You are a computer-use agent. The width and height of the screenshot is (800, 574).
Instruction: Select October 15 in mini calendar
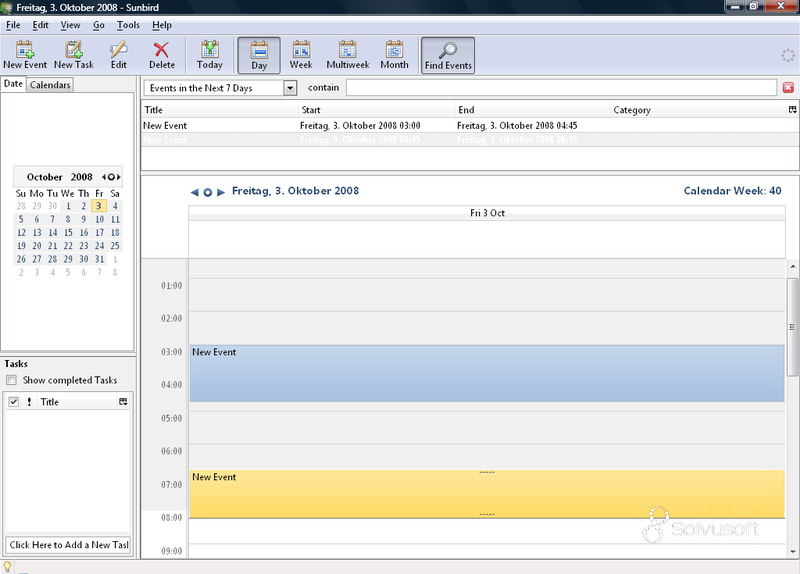[68, 233]
